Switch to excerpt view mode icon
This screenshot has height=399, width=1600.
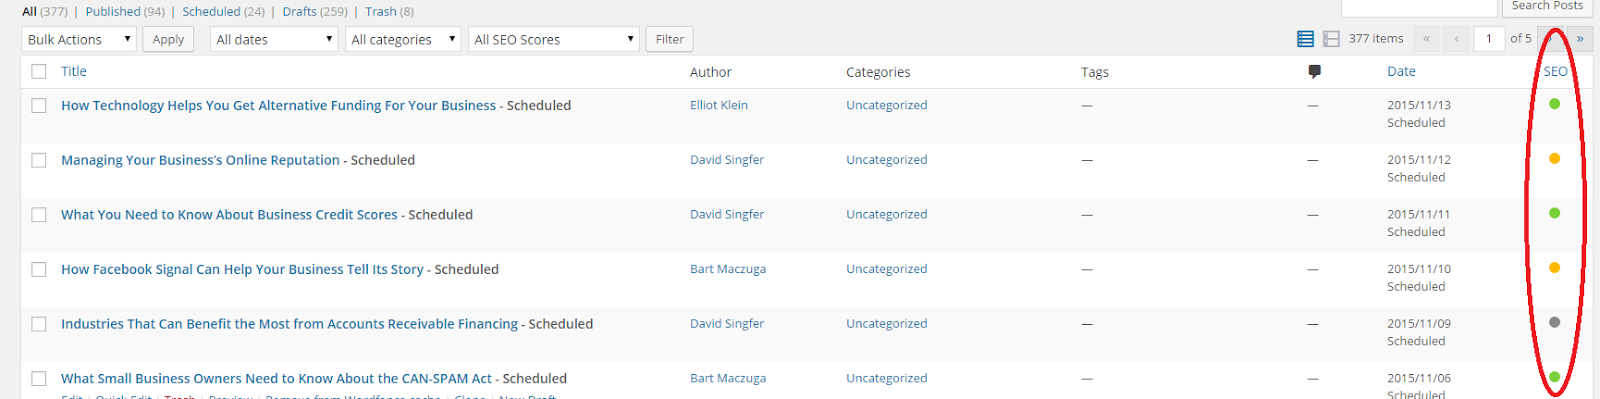[x=1331, y=39]
